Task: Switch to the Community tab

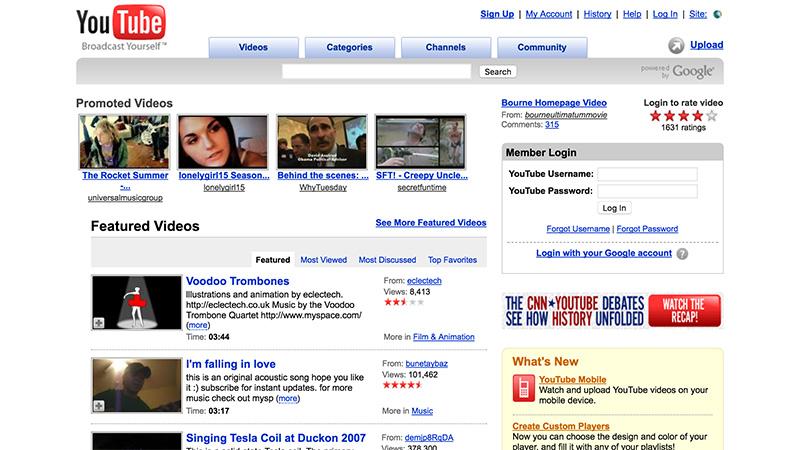Action: pyautogui.click(x=541, y=47)
